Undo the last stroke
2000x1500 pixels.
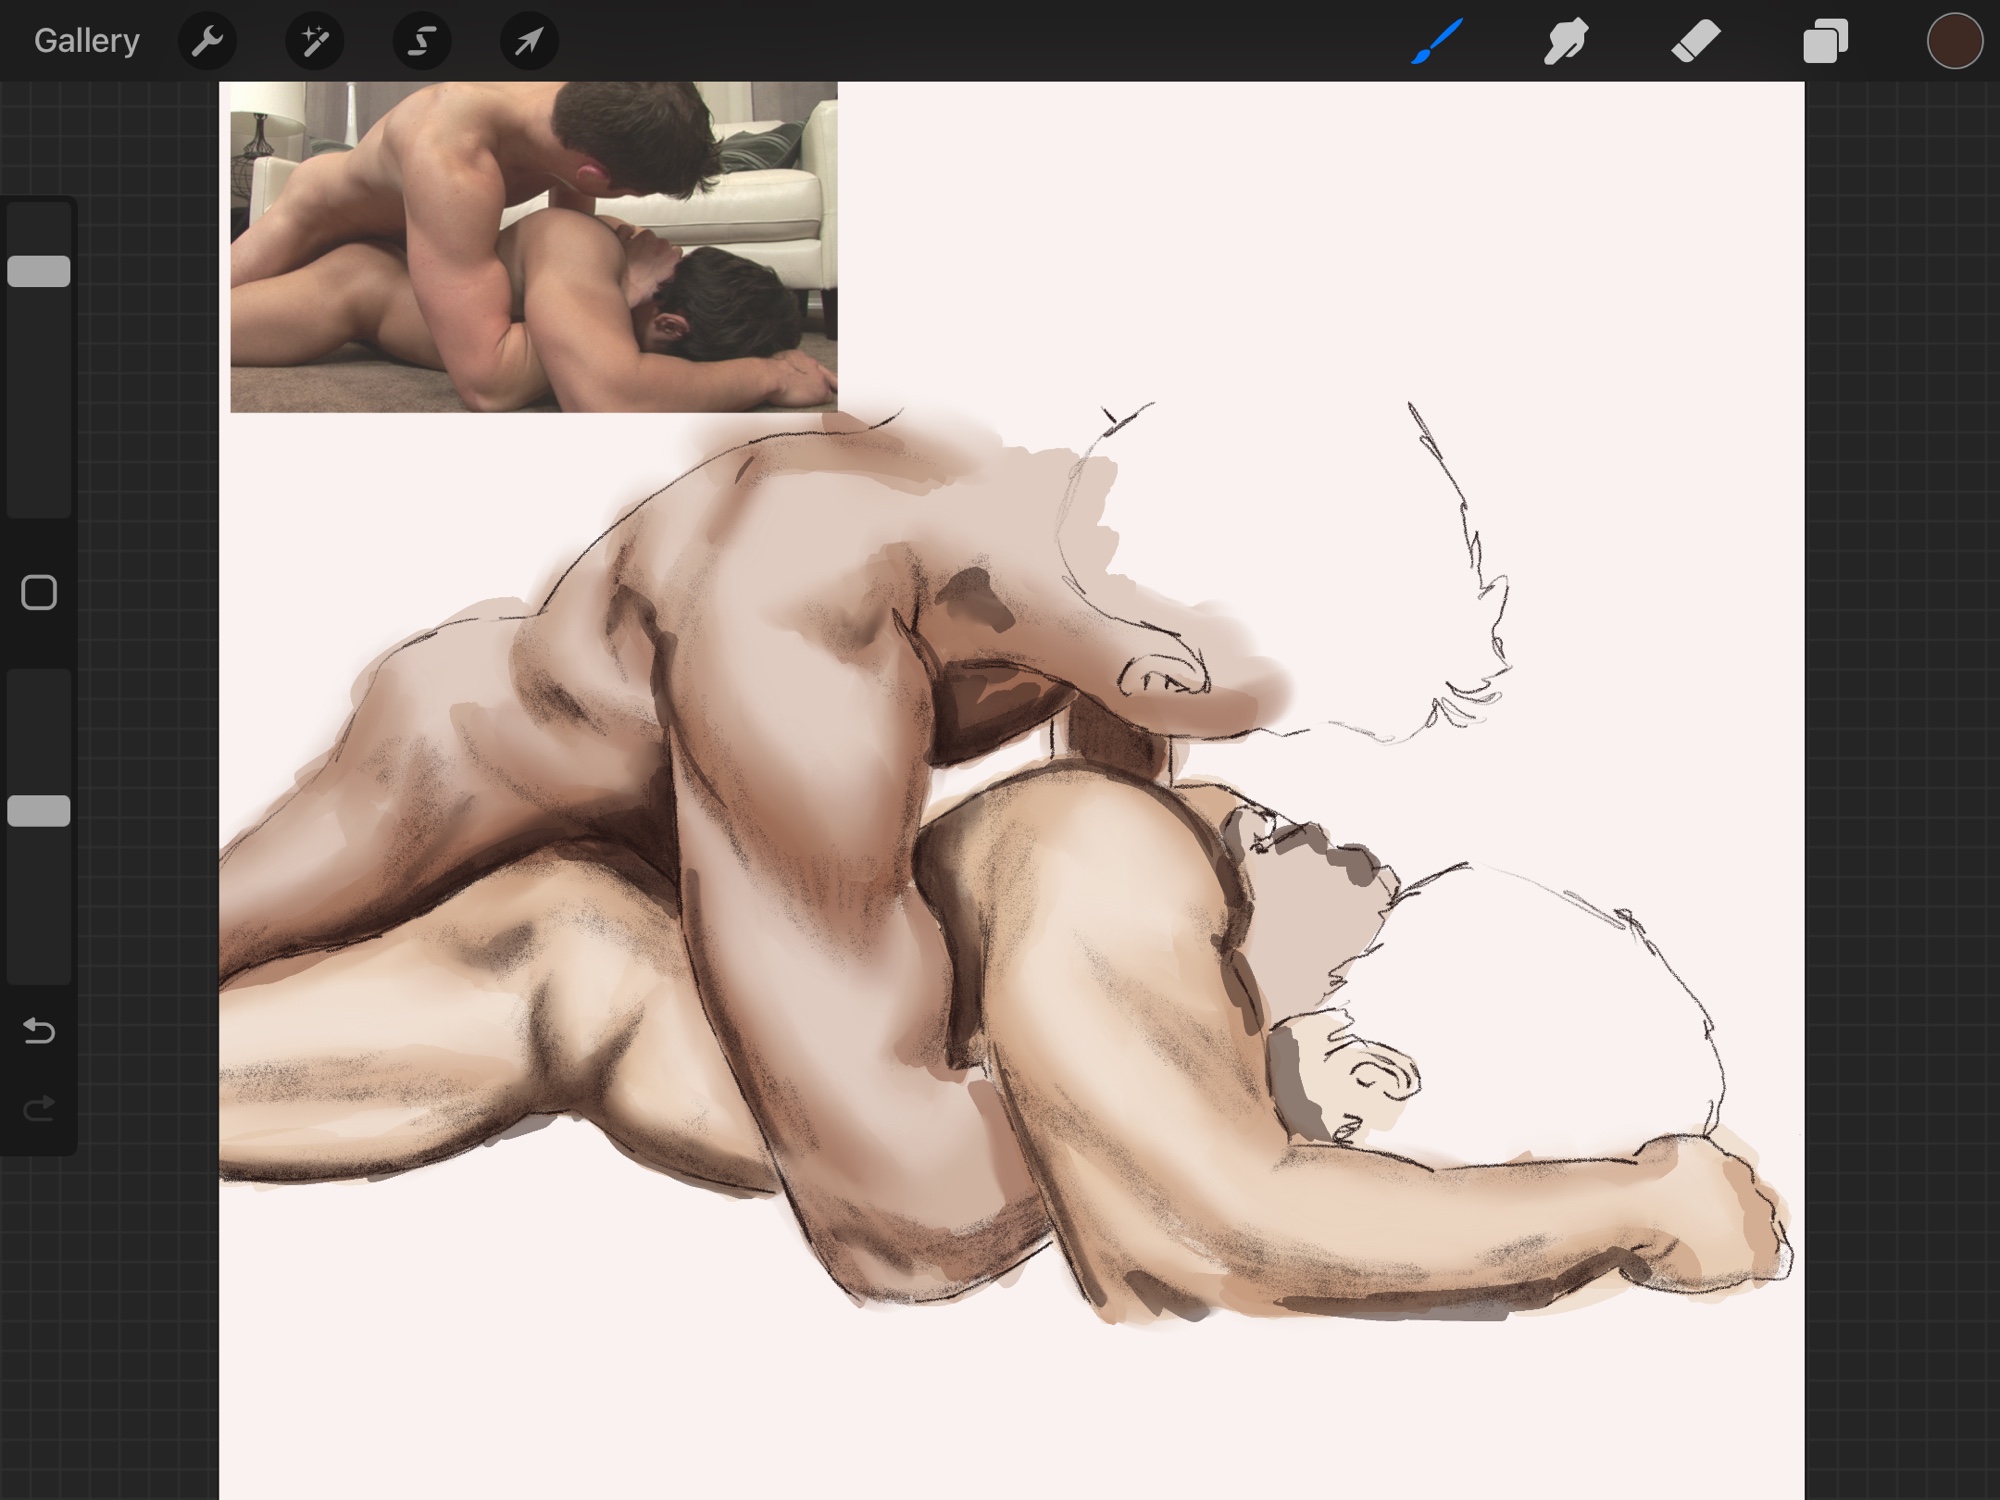click(39, 1030)
